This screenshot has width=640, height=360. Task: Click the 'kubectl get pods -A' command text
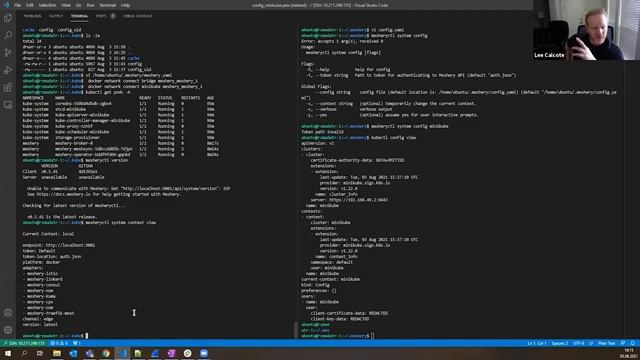[108, 92]
